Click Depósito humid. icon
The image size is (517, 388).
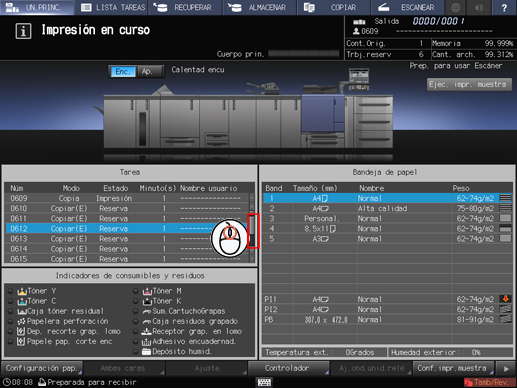pos(147,351)
